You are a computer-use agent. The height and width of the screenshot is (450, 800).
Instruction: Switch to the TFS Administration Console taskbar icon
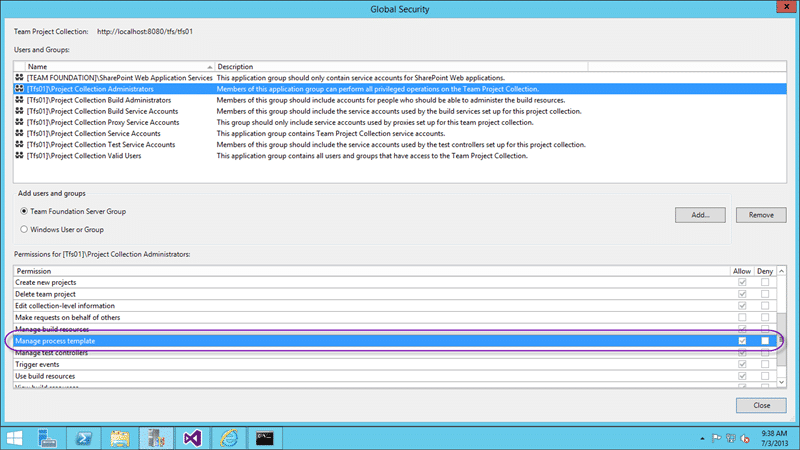pos(156,438)
